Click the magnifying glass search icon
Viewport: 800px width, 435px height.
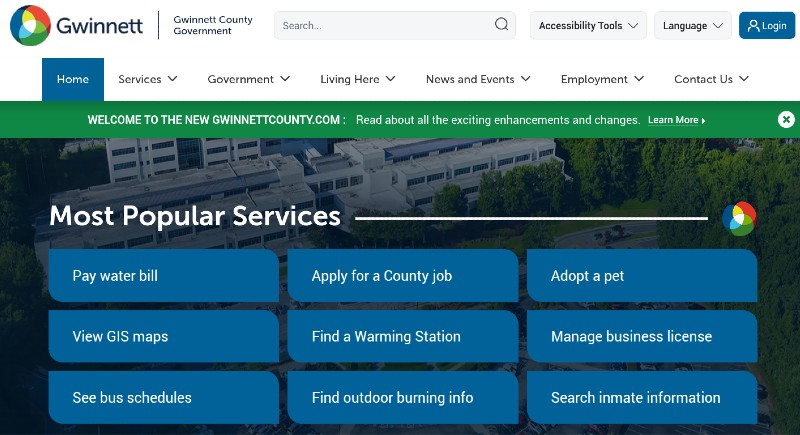501,25
